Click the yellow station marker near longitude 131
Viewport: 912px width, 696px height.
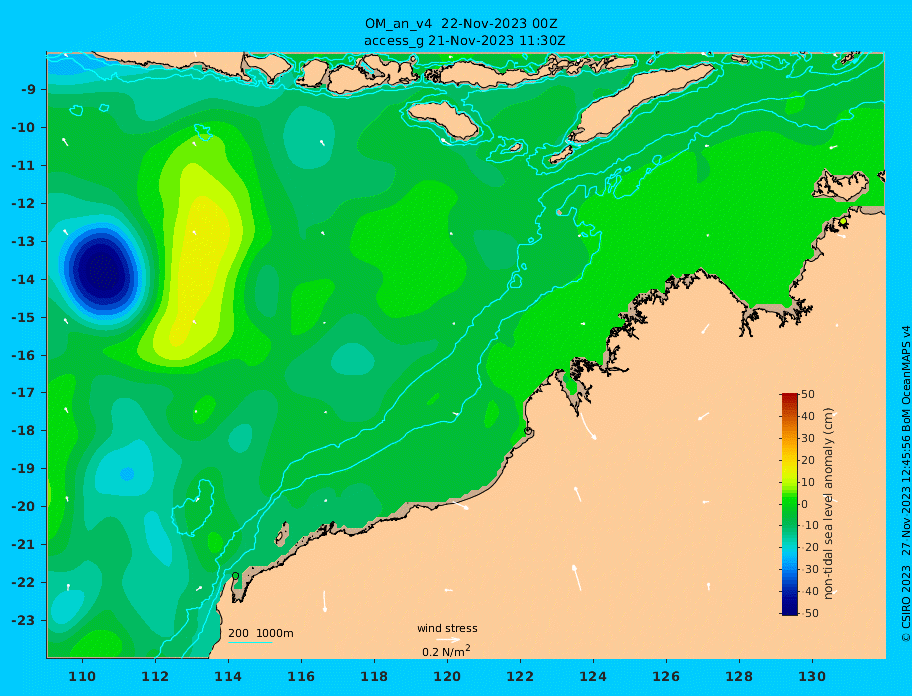(x=843, y=222)
